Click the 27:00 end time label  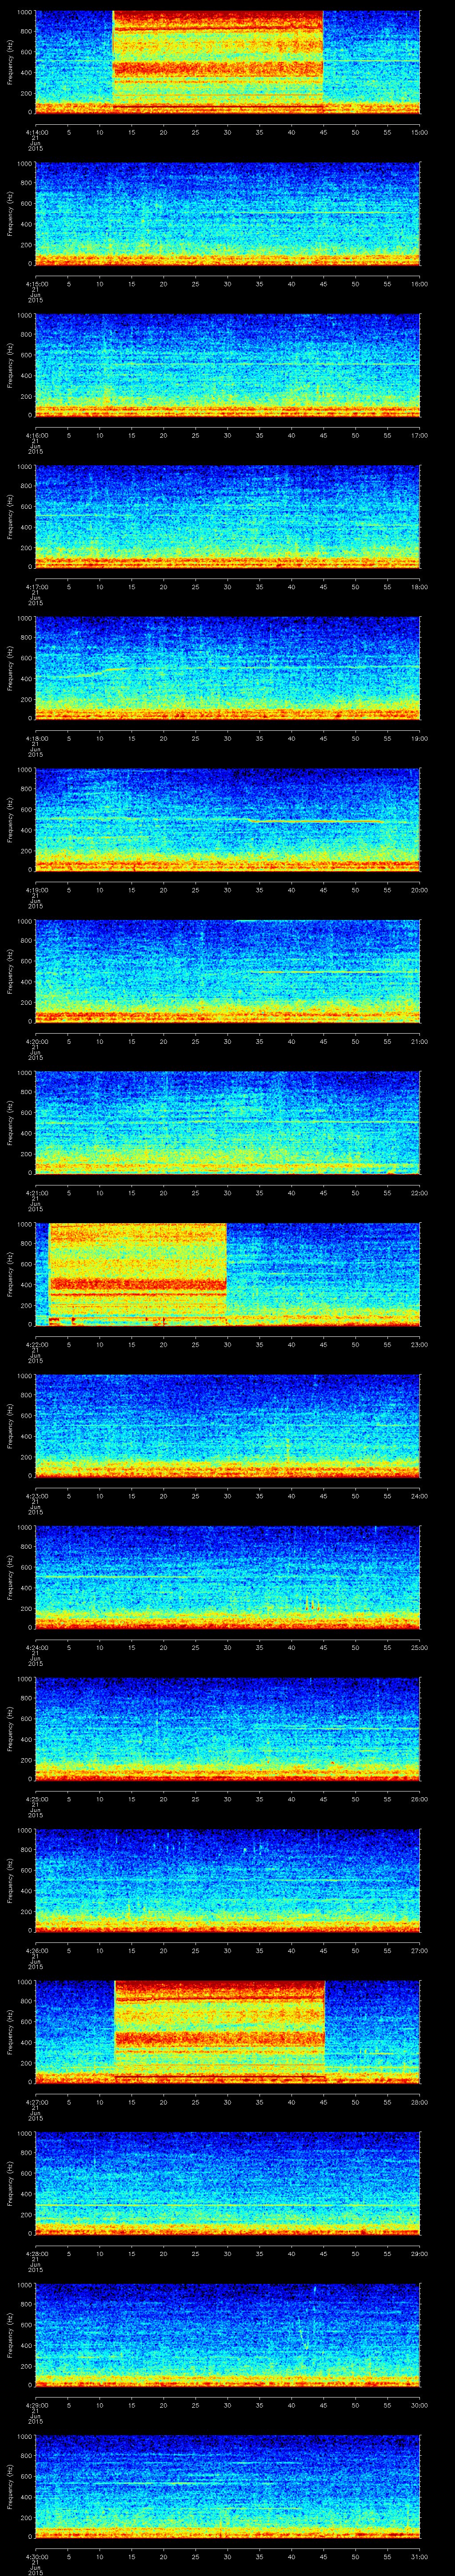point(419,1950)
